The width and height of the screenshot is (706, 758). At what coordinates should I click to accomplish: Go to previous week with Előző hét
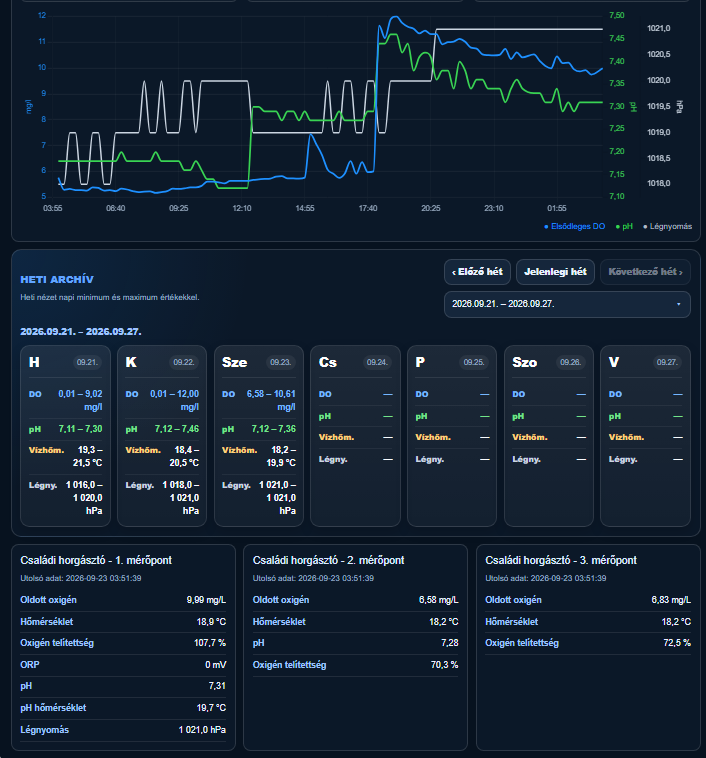pos(477,272)
